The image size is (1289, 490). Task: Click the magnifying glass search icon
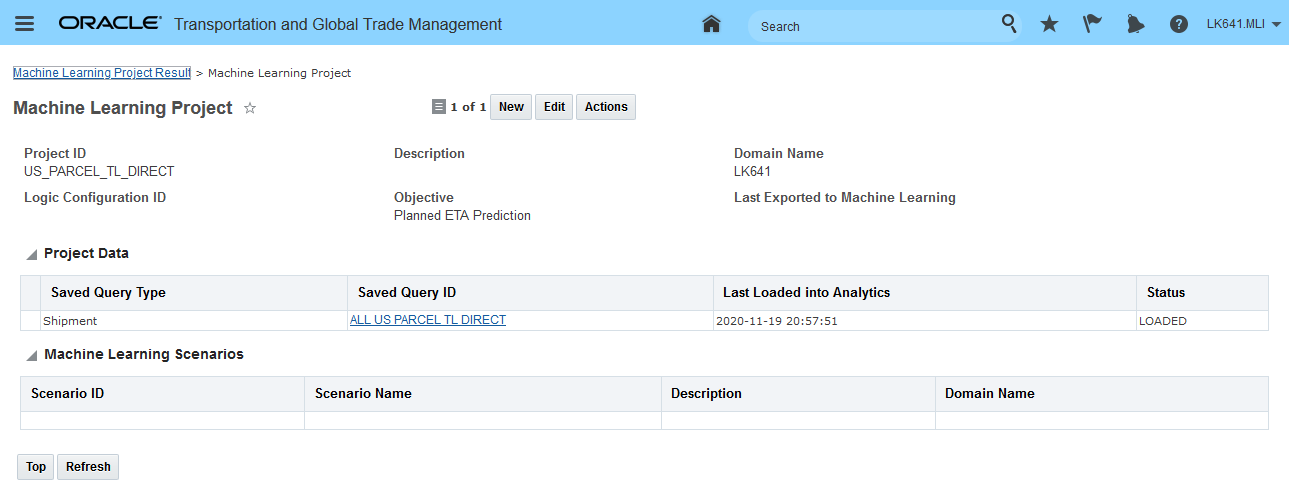pyautogui.click(x=1009, y=23)
